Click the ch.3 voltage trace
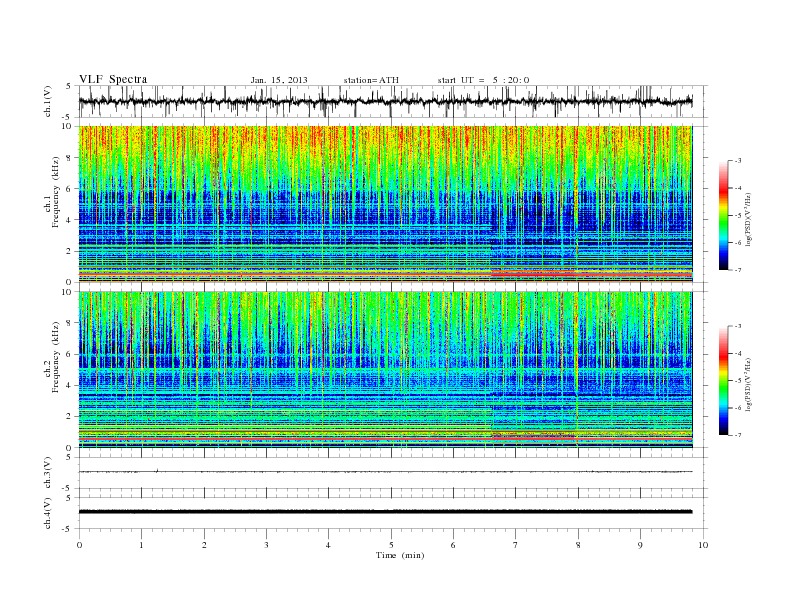 (385, 472)
